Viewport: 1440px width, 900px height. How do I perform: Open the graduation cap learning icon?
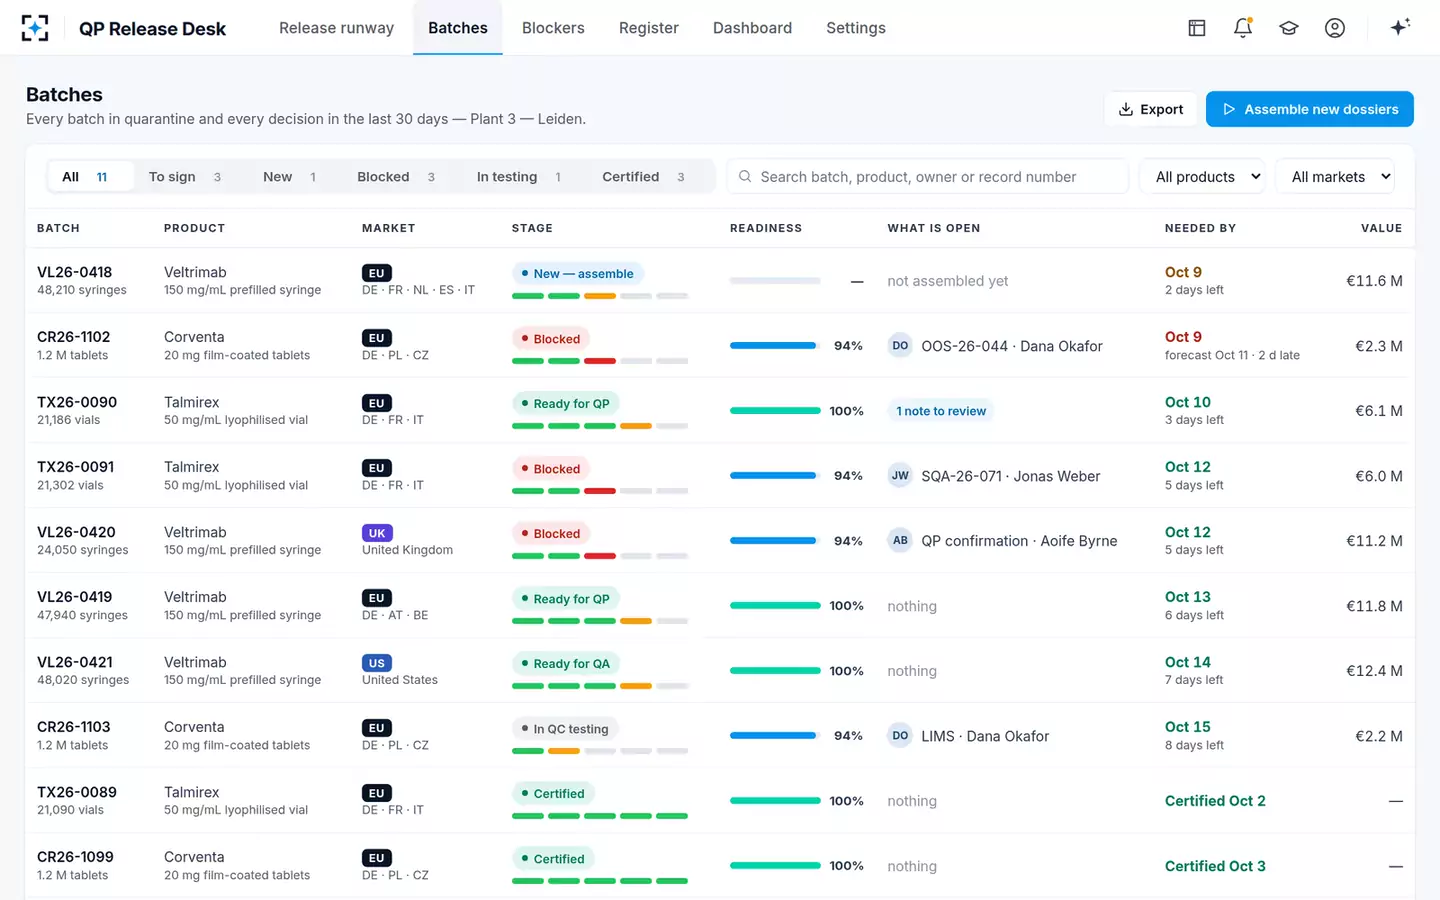click(x=1289, y=28)
